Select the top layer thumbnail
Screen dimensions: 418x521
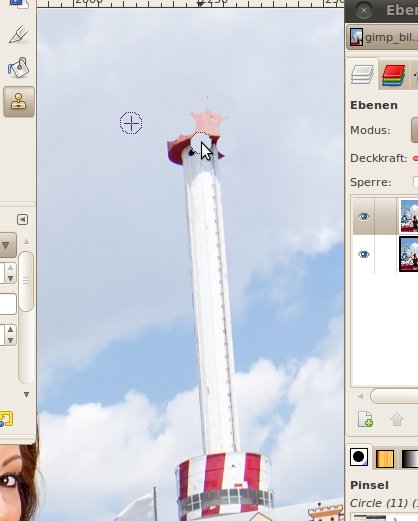(409, 216)
